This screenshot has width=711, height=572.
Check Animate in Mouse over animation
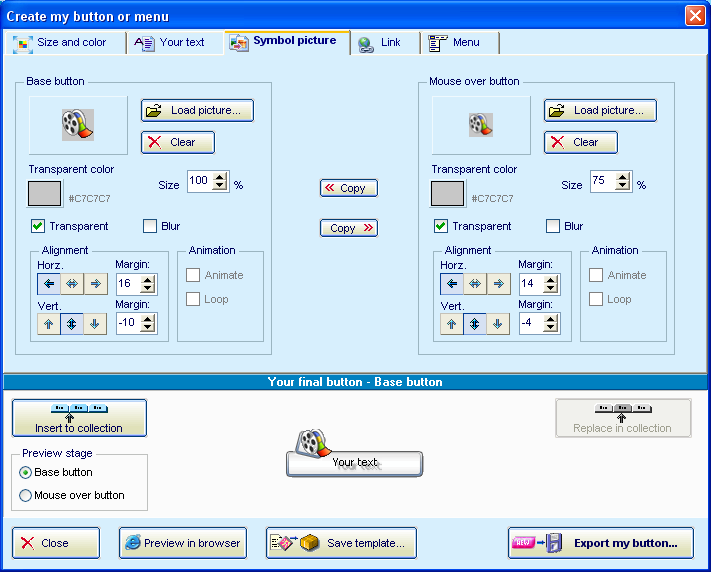[x=596, y=275]
